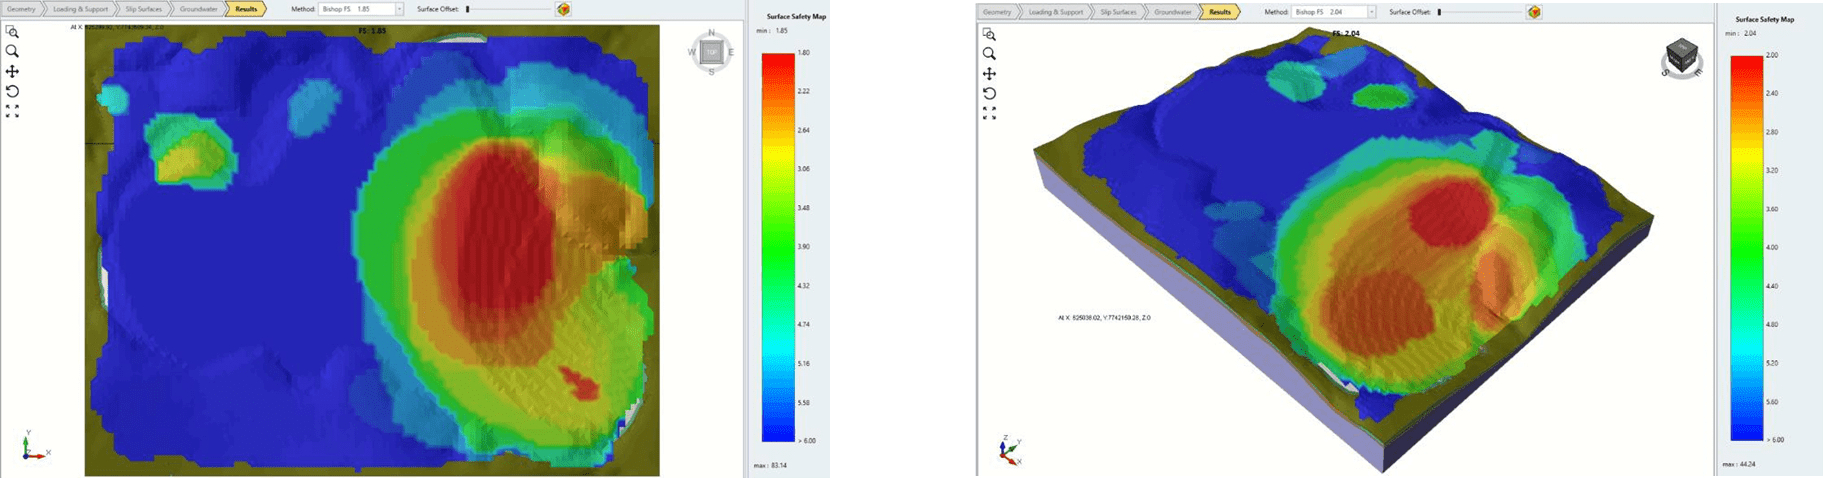
Task: Click Surface Offset slider handle, left window
Action: pyautogui.click(x=468, y=9)
